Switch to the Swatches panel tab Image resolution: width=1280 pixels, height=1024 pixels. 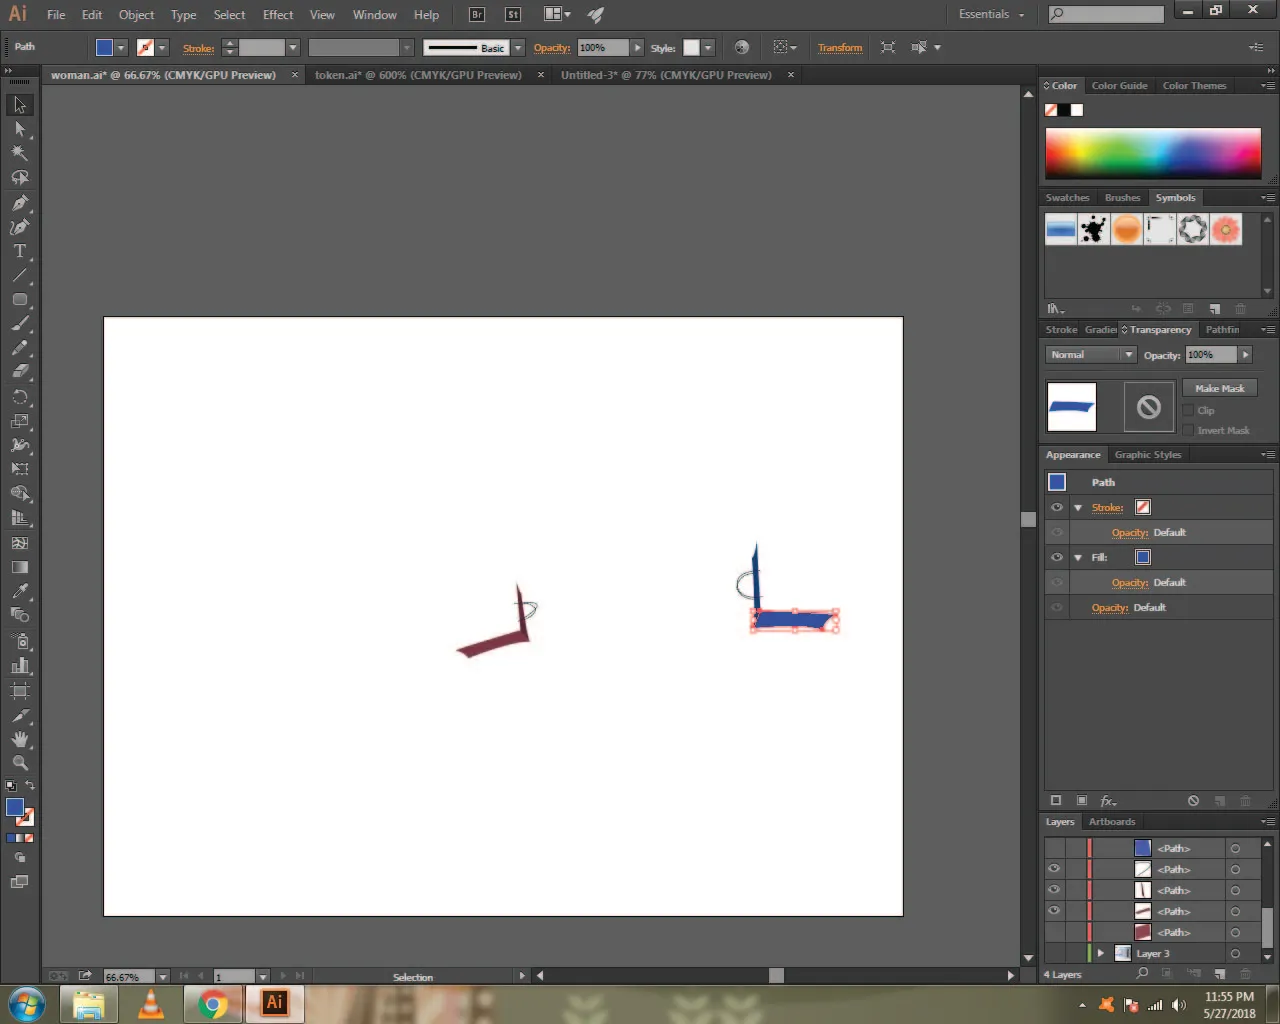[1067, 198]
